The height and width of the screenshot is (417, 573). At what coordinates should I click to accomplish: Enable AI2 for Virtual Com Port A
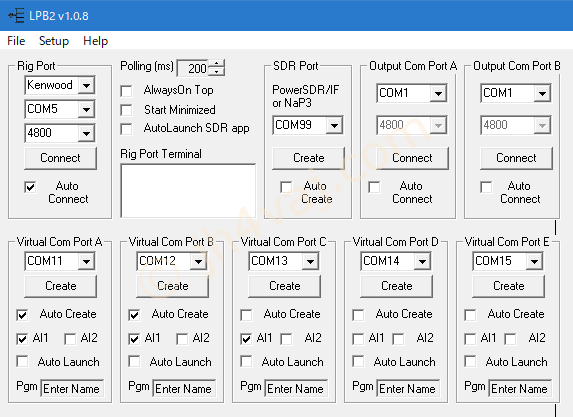click(x=70, y=339)
